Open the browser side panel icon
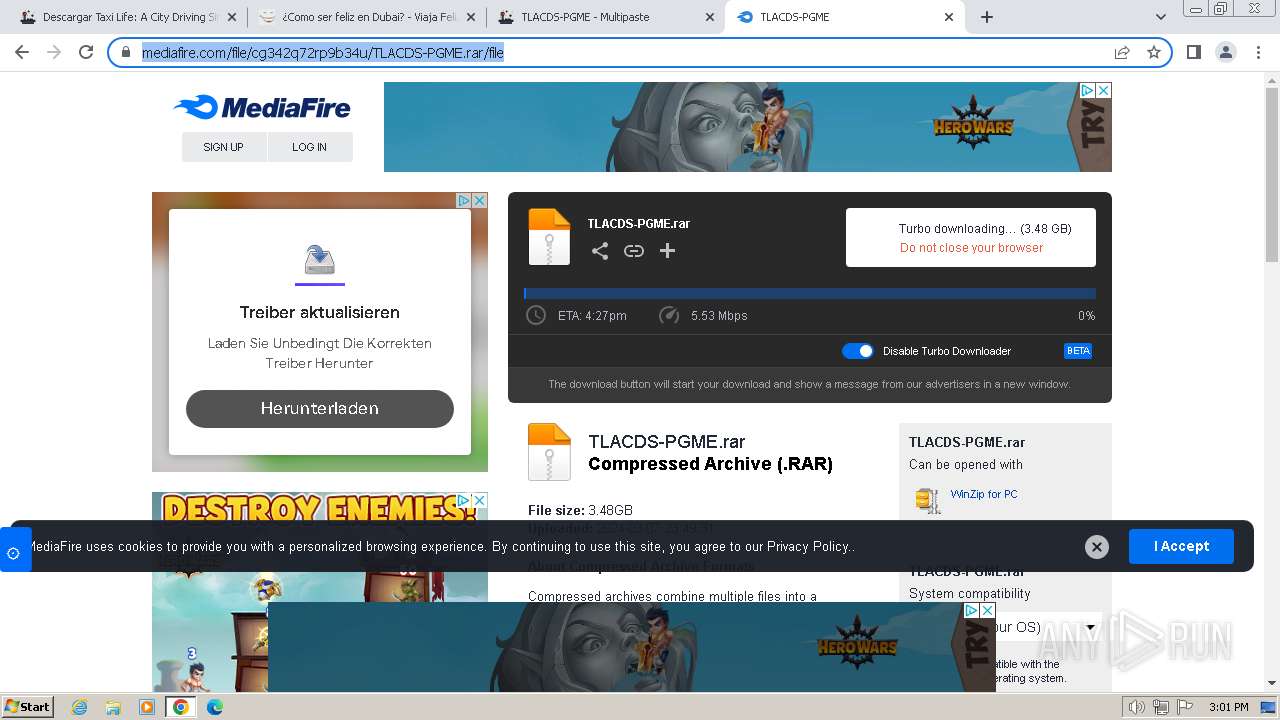Screen dimensions: 1280x720 click(x=1193, y=52)
